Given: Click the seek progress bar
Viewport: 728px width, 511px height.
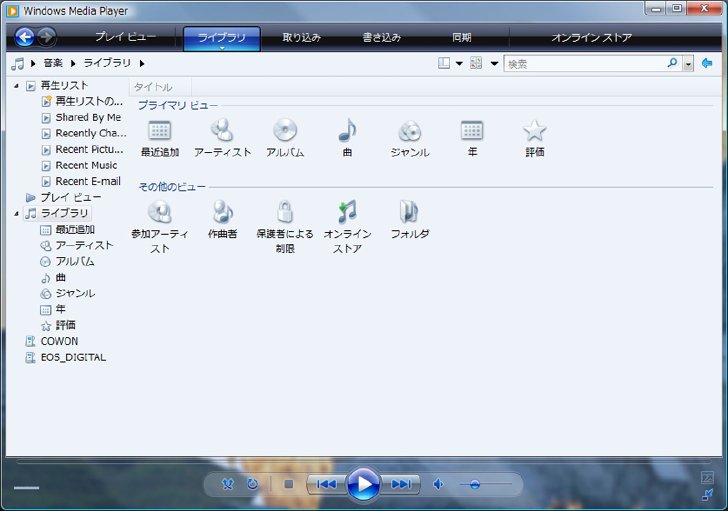Looking at the screenshot, I should pyautogui.click(x=364, y=462).
